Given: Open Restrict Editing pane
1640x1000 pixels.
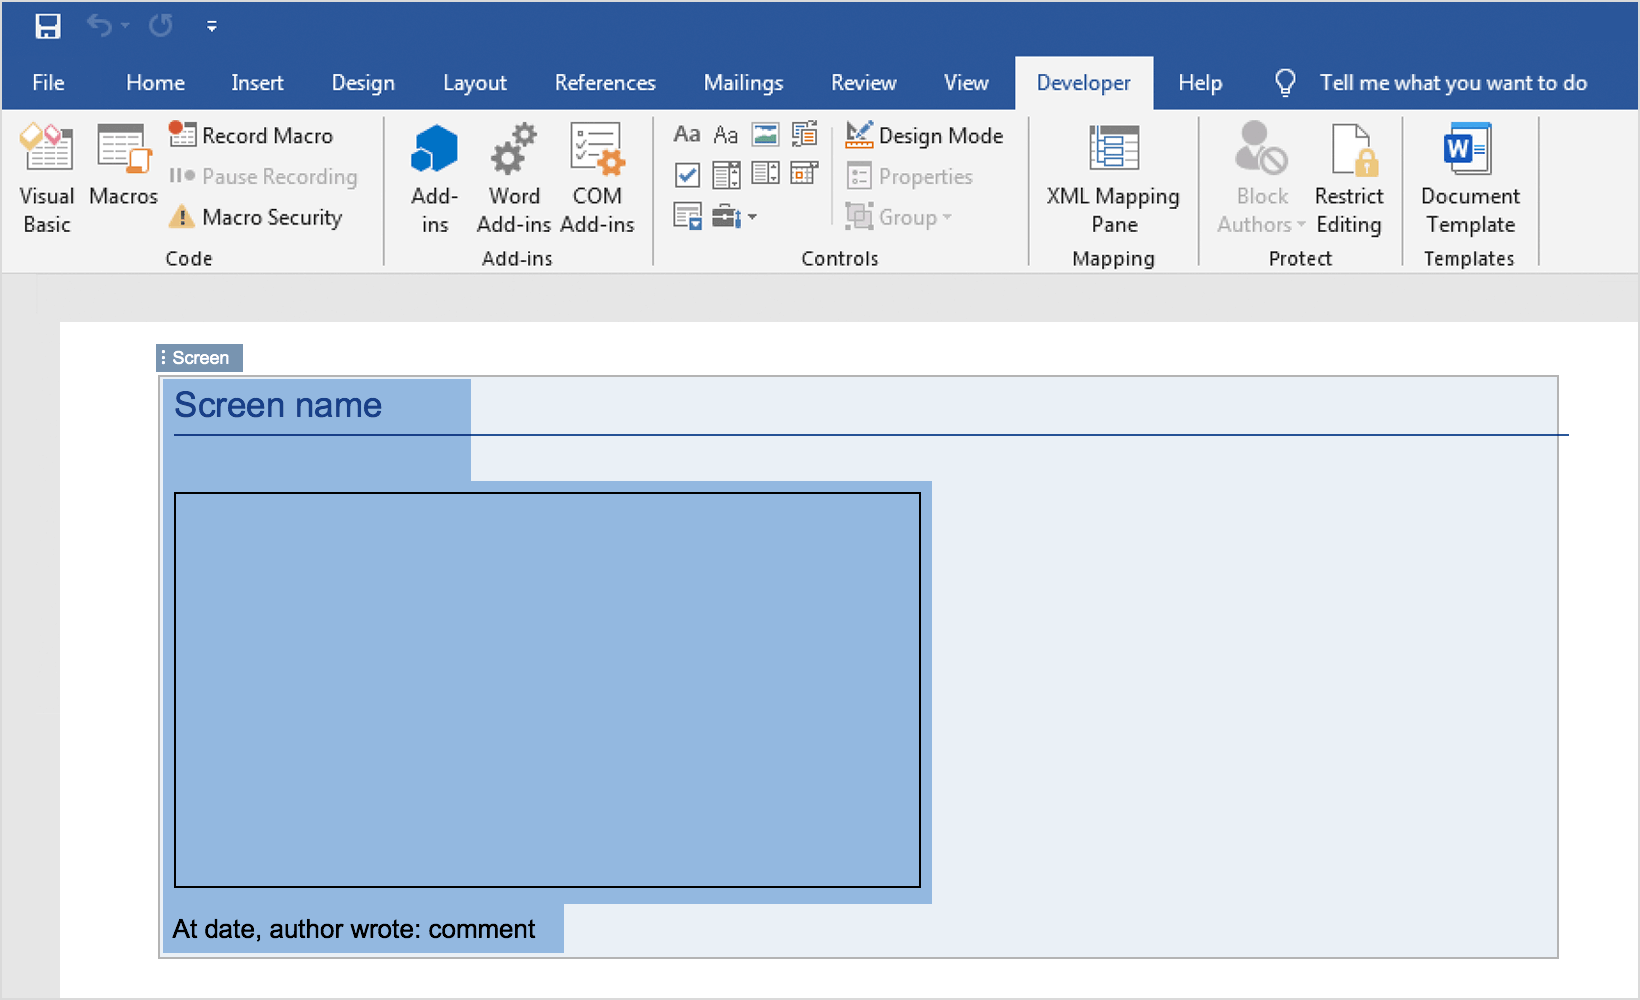Looking at the screenshot, I should 1348,178.
